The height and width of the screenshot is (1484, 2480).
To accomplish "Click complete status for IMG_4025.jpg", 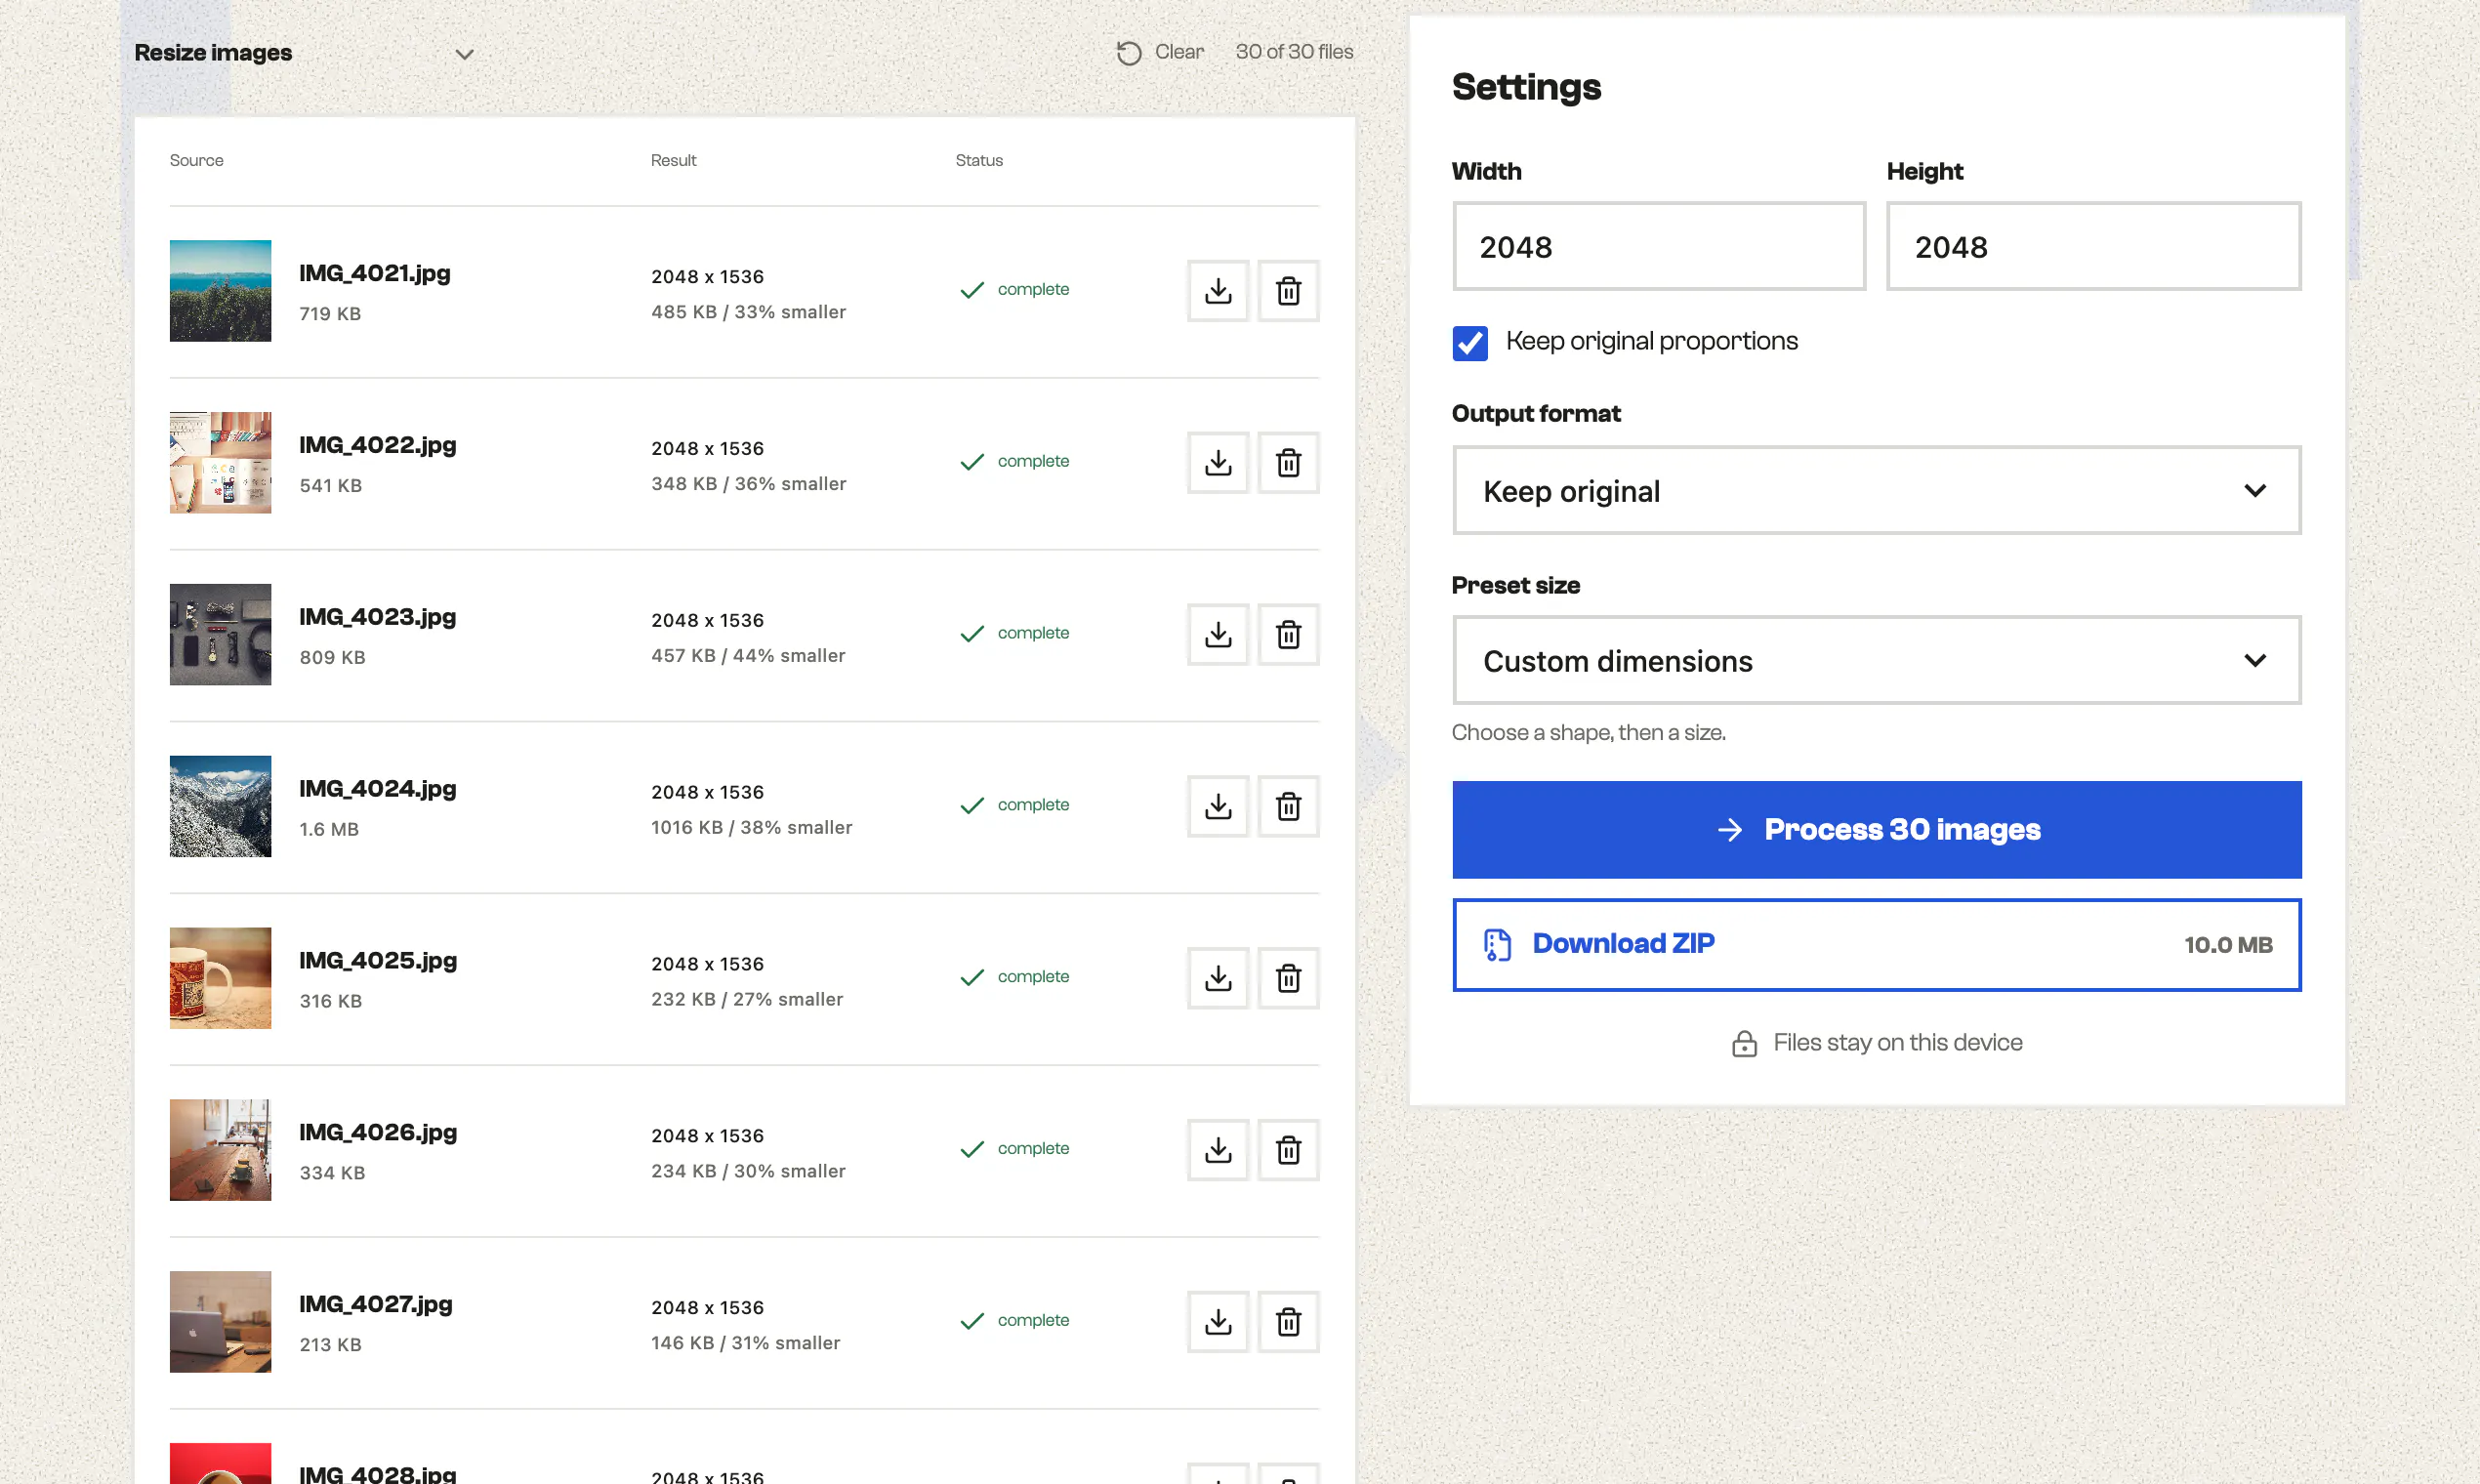I will point(1014,977).
